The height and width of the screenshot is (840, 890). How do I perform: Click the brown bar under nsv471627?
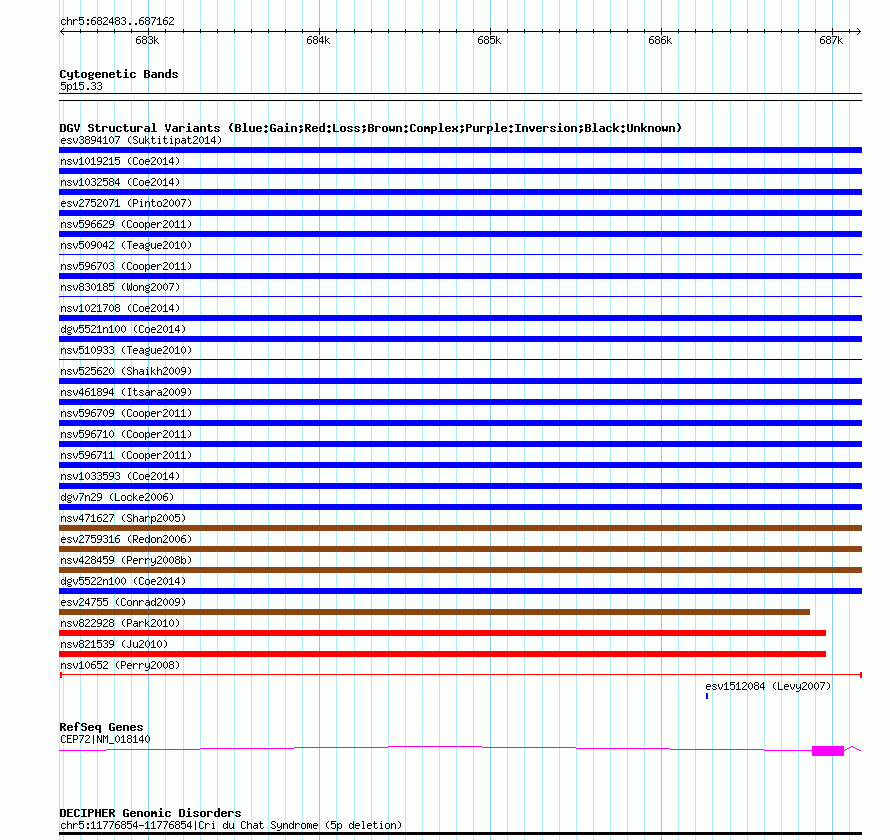(460, 528)
